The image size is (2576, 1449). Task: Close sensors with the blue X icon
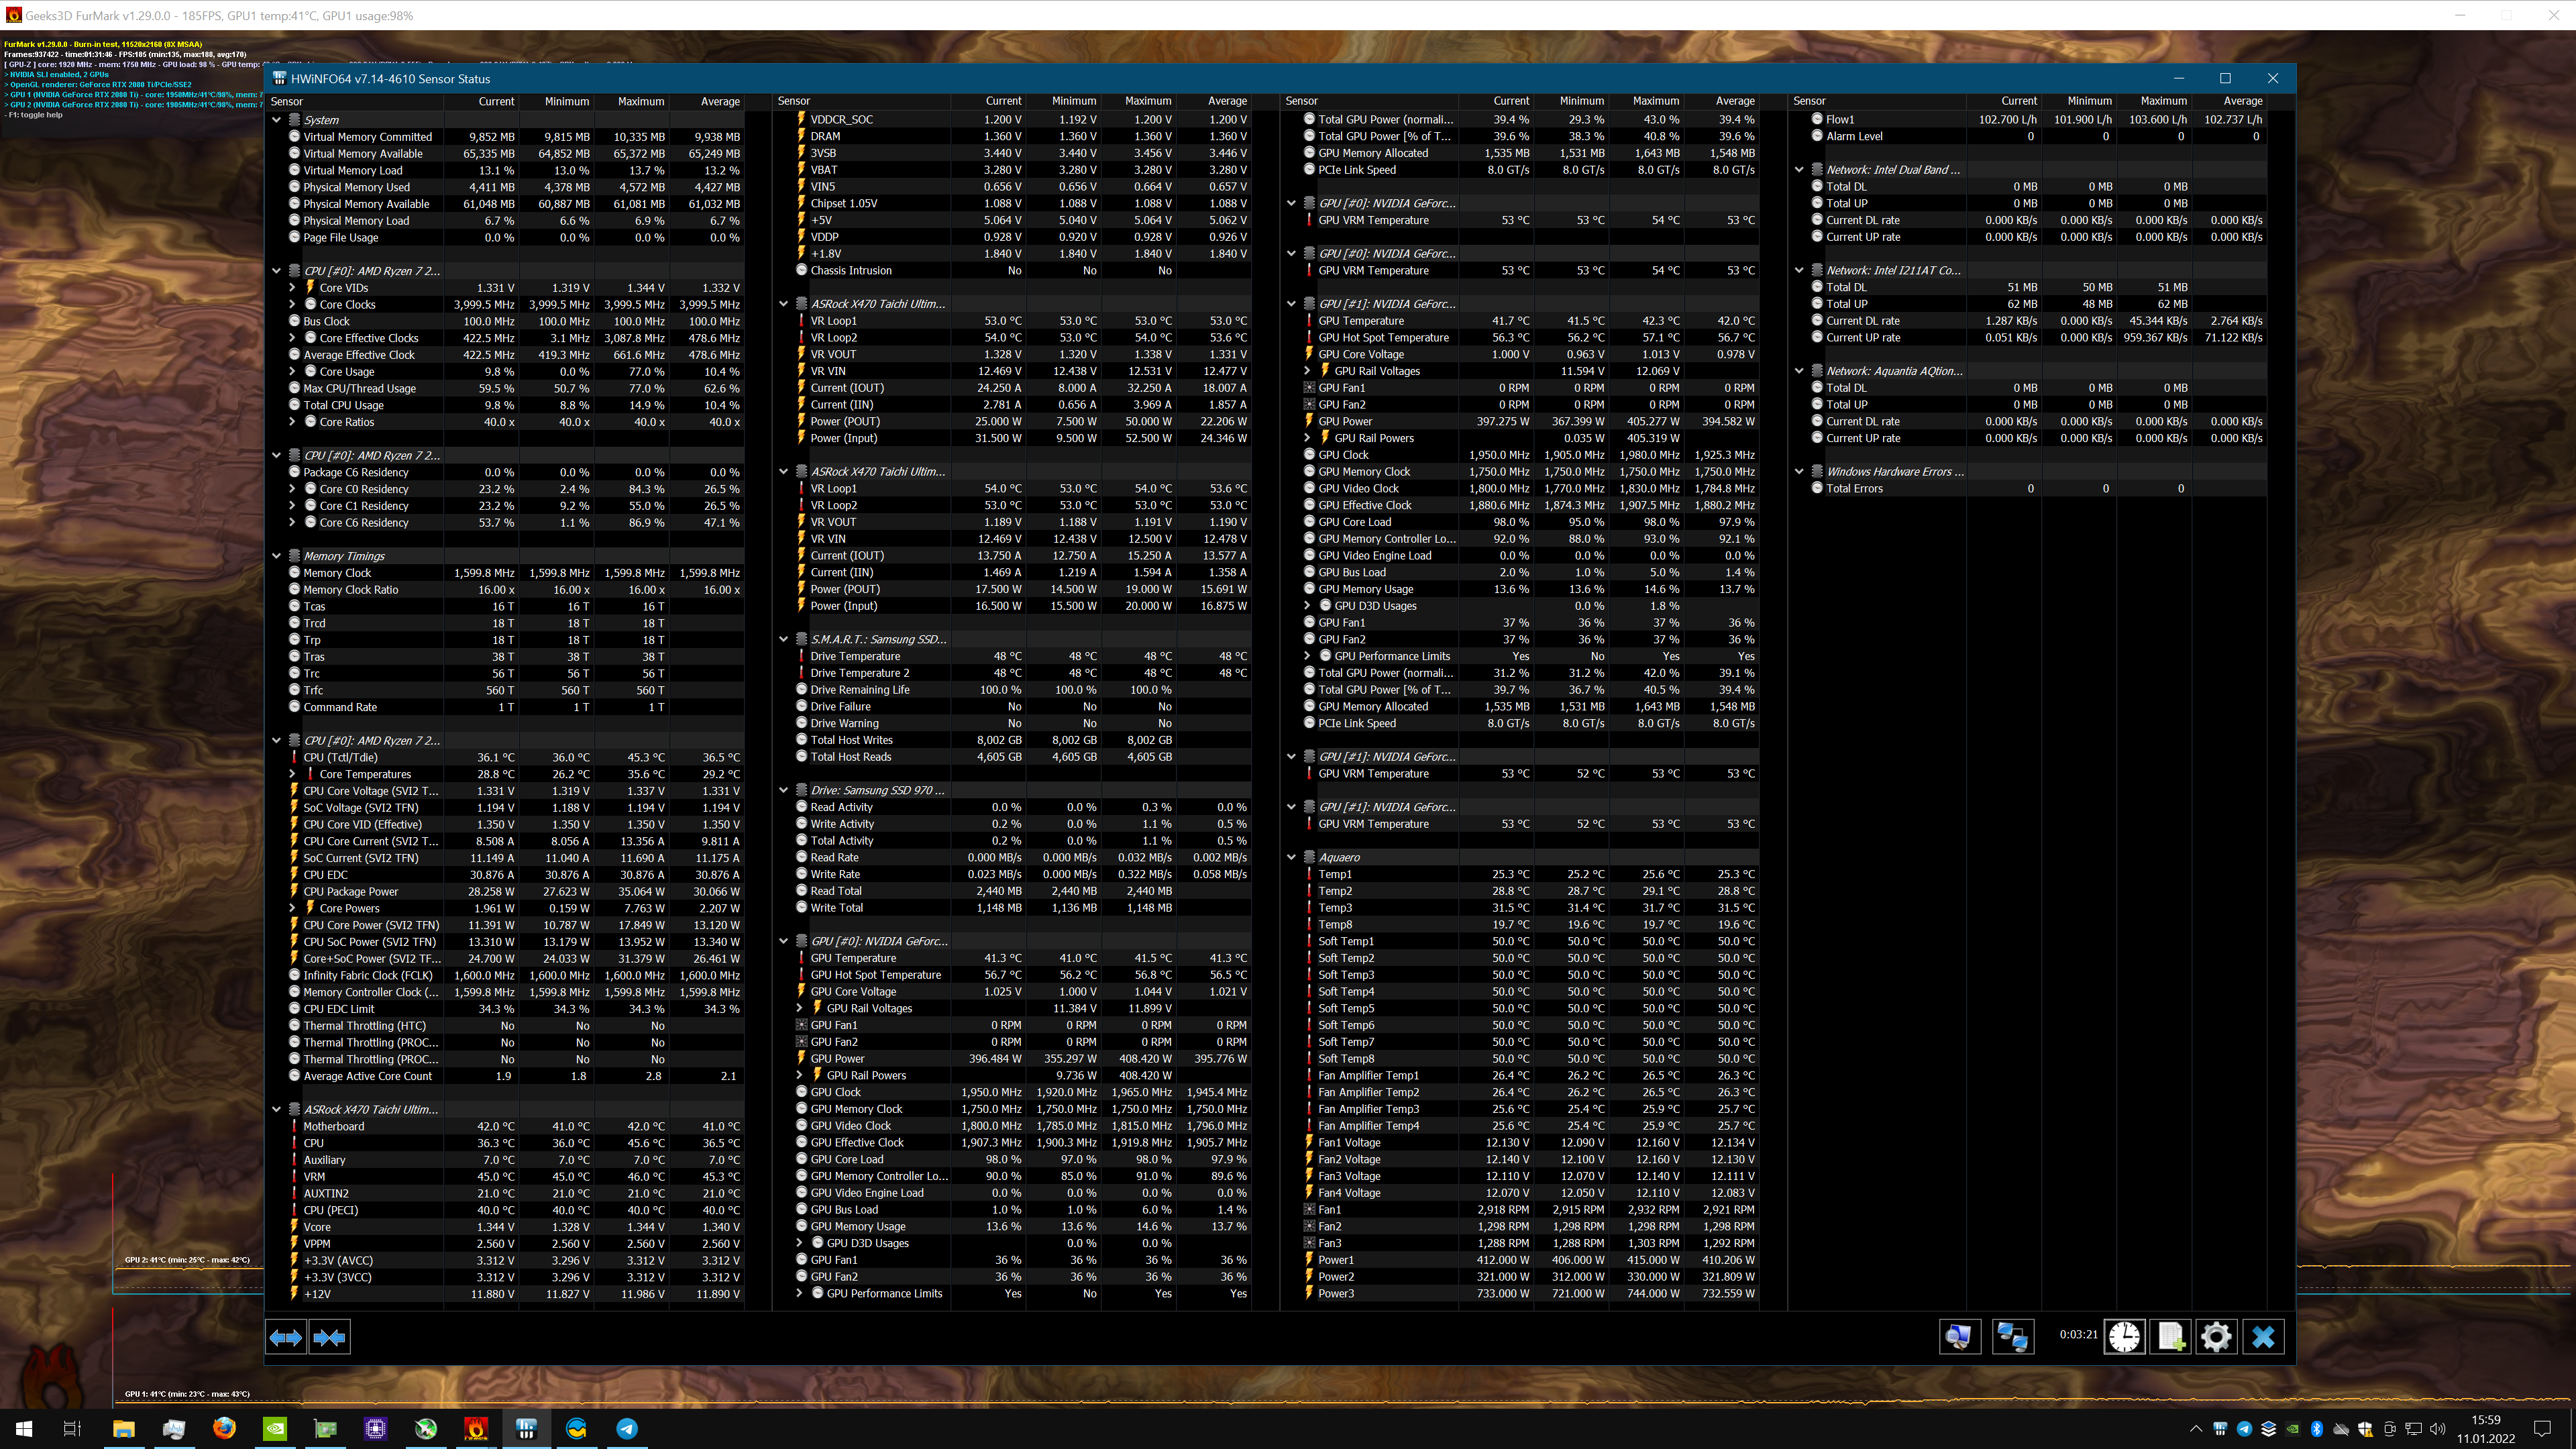(2263, 1337)
